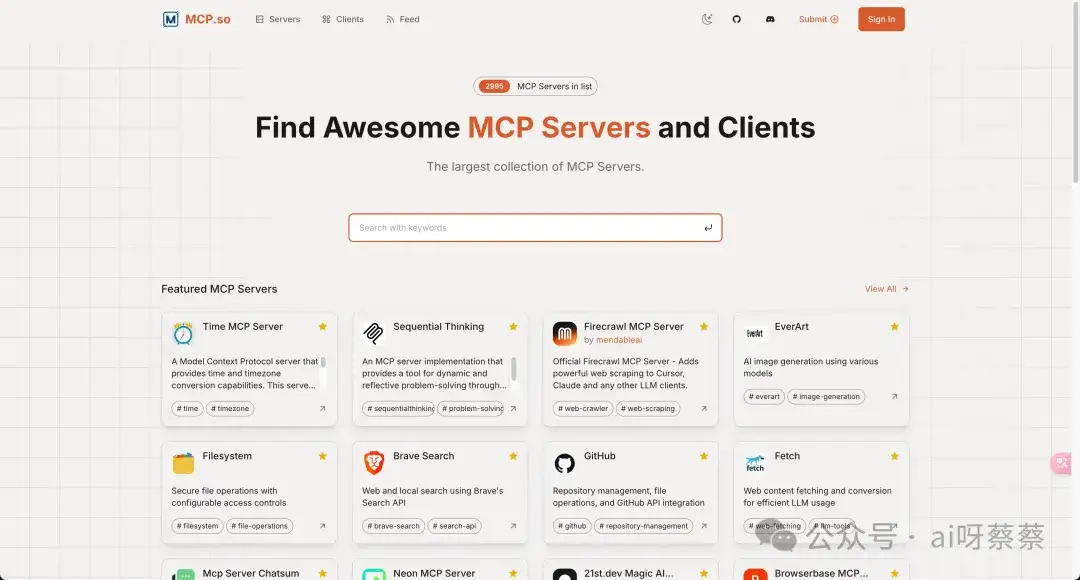Image resolution: width=1080 pixels, height=580 pixels.
Task: Click the Firecrawl MCP Server logo icon
Action: (x=564, y=333)
